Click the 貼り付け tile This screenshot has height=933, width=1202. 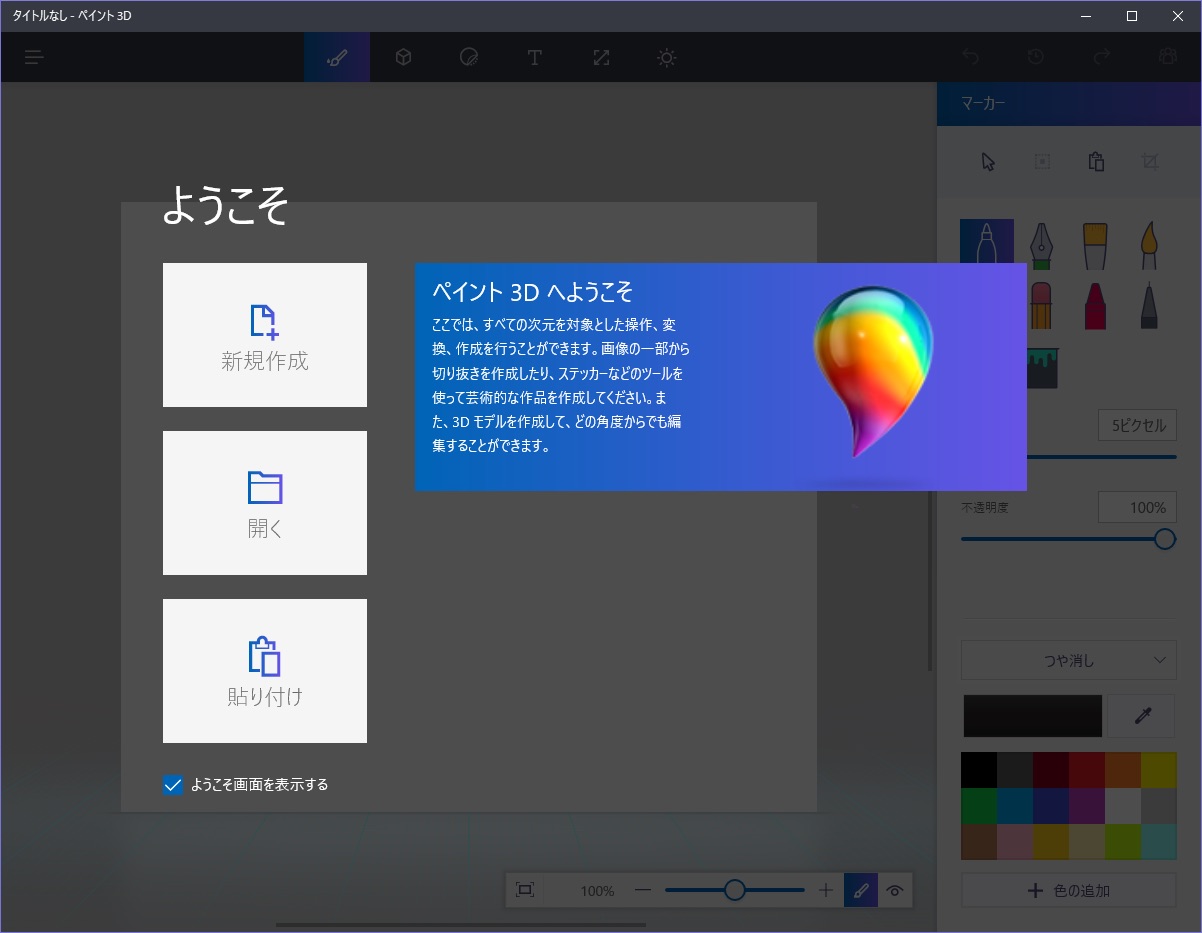pyautogui.click(x=265, y=671)
